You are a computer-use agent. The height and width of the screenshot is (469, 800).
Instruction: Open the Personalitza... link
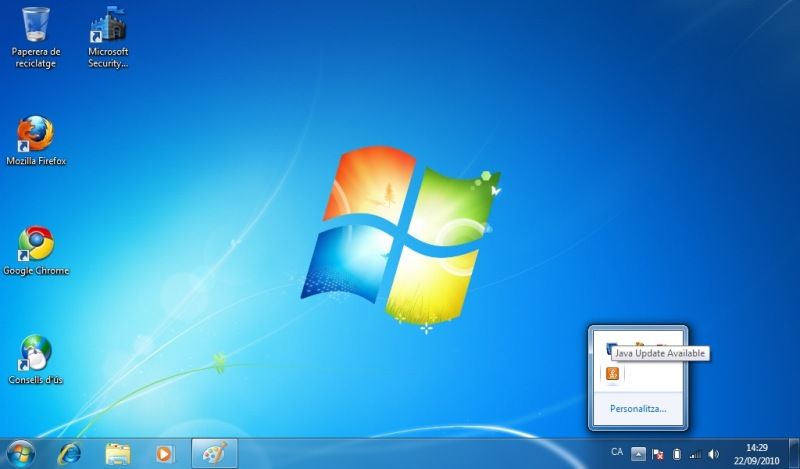point(638,409)
